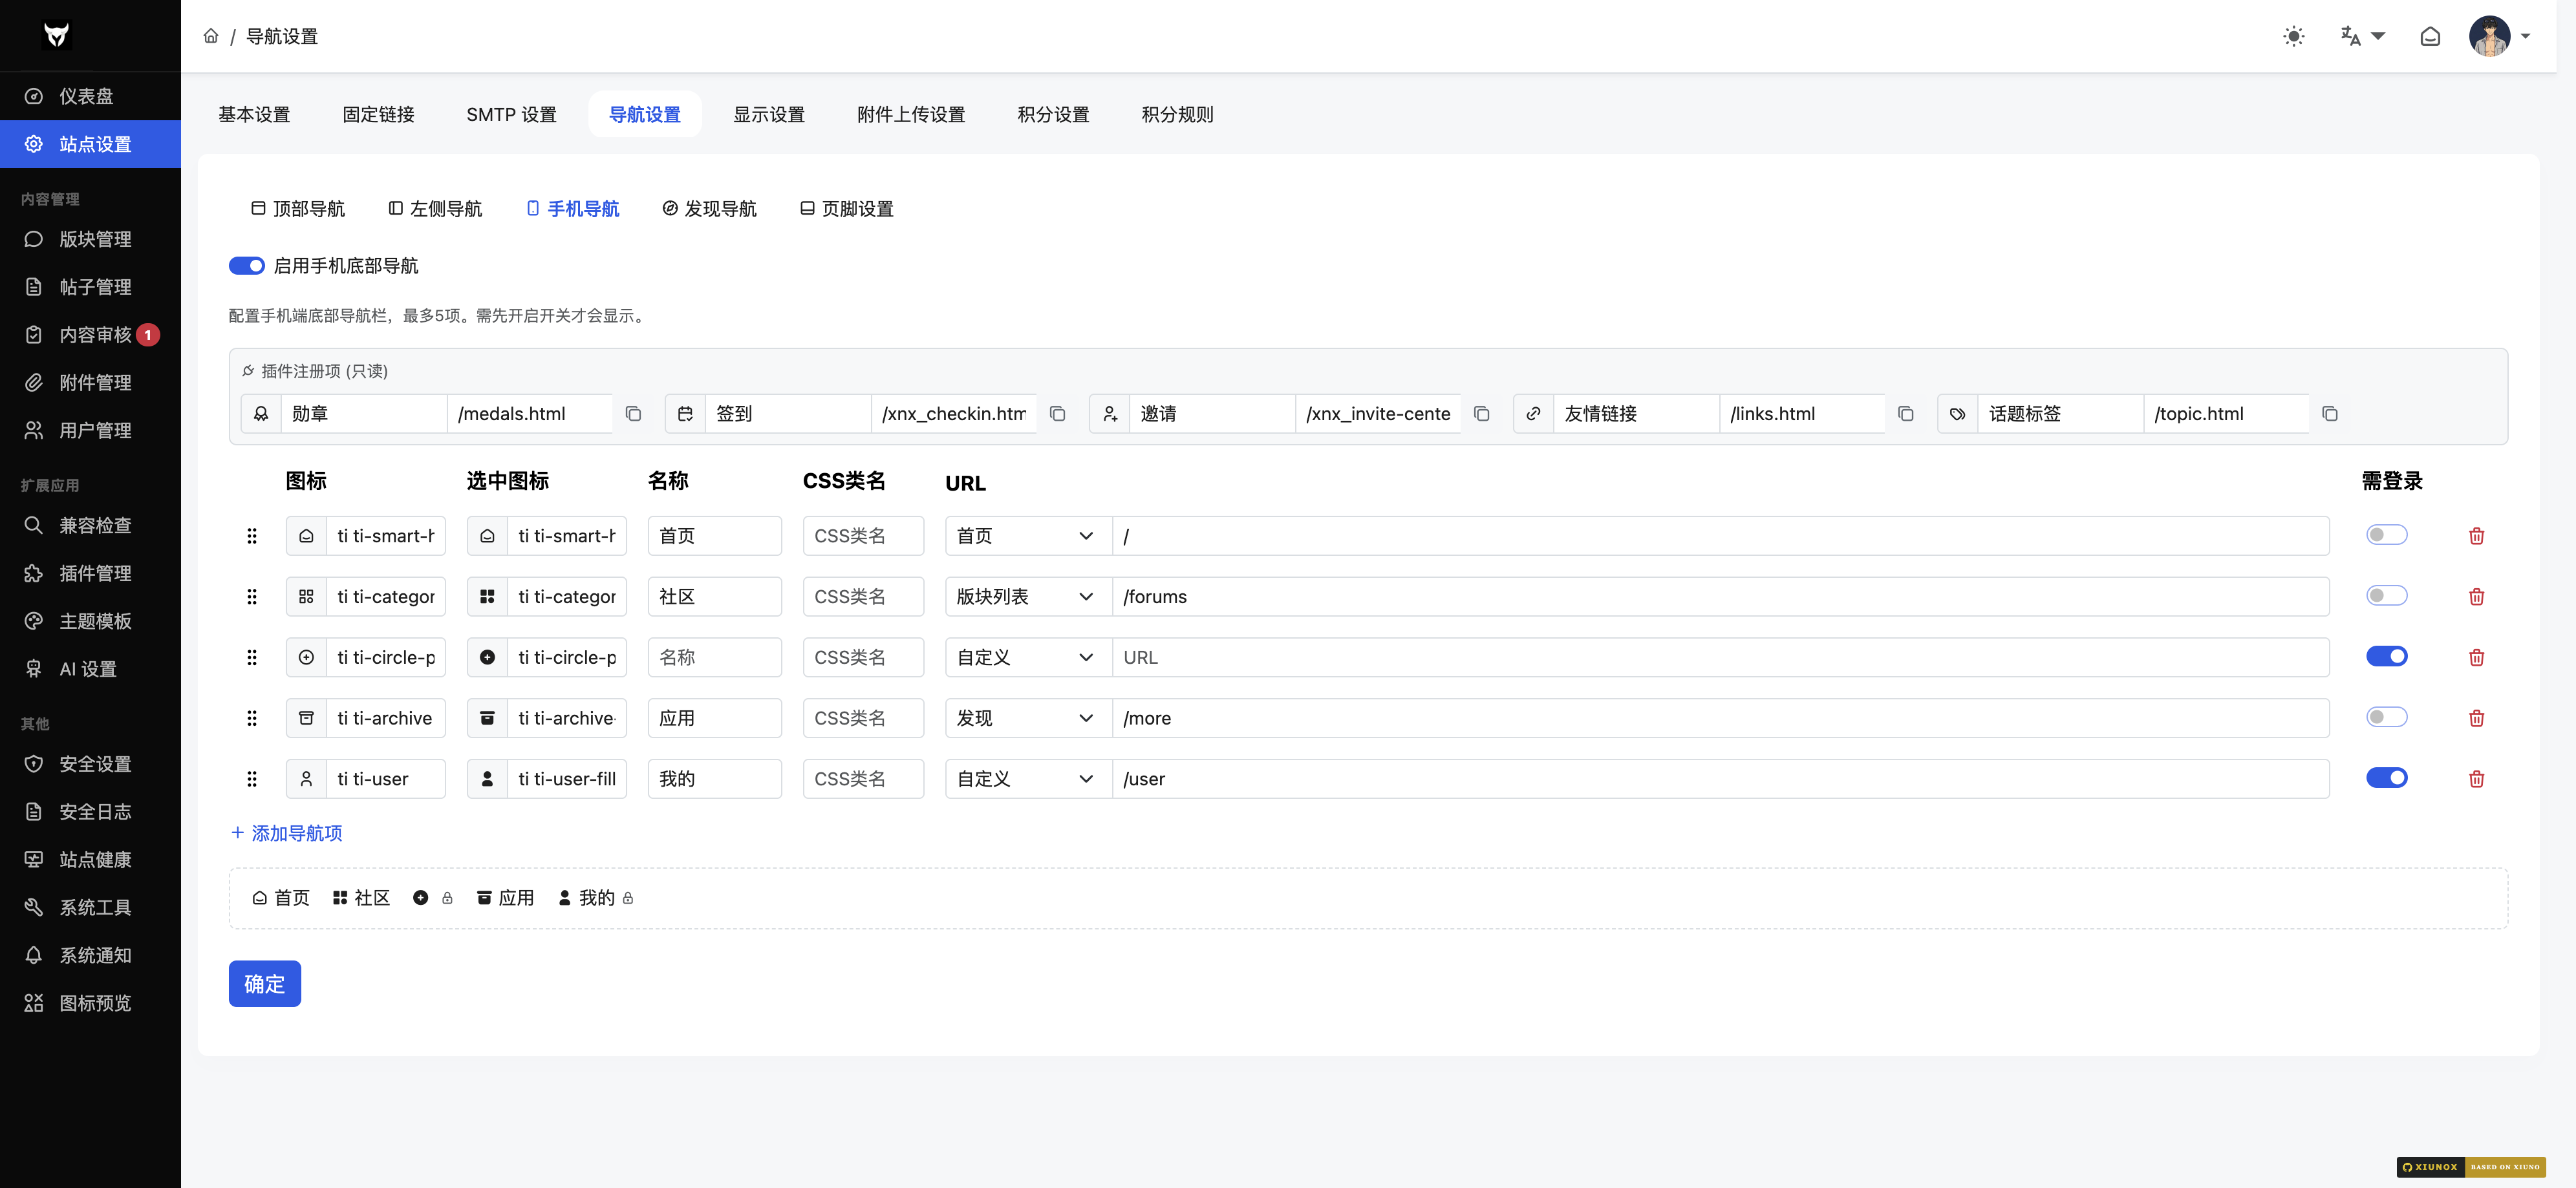Open 自定义 dropdown in 我的 row
The height and width of the screenshot is (1188, 2576).
1028,779
